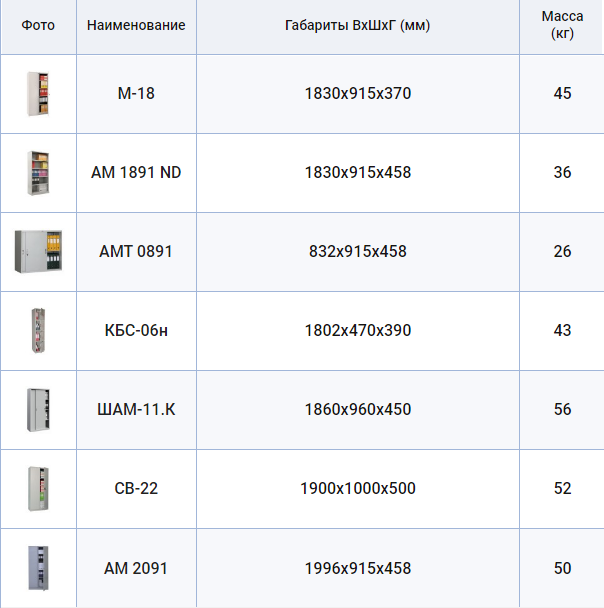Click the 832x915x458 dimensions cell

[357, 251]
